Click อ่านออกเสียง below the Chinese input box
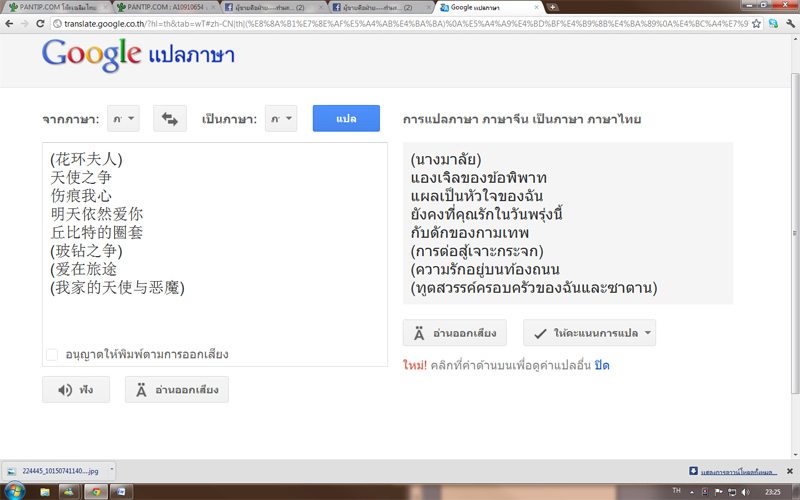The width and height of the screenshot is (800, 500). (x=177, y=390)
